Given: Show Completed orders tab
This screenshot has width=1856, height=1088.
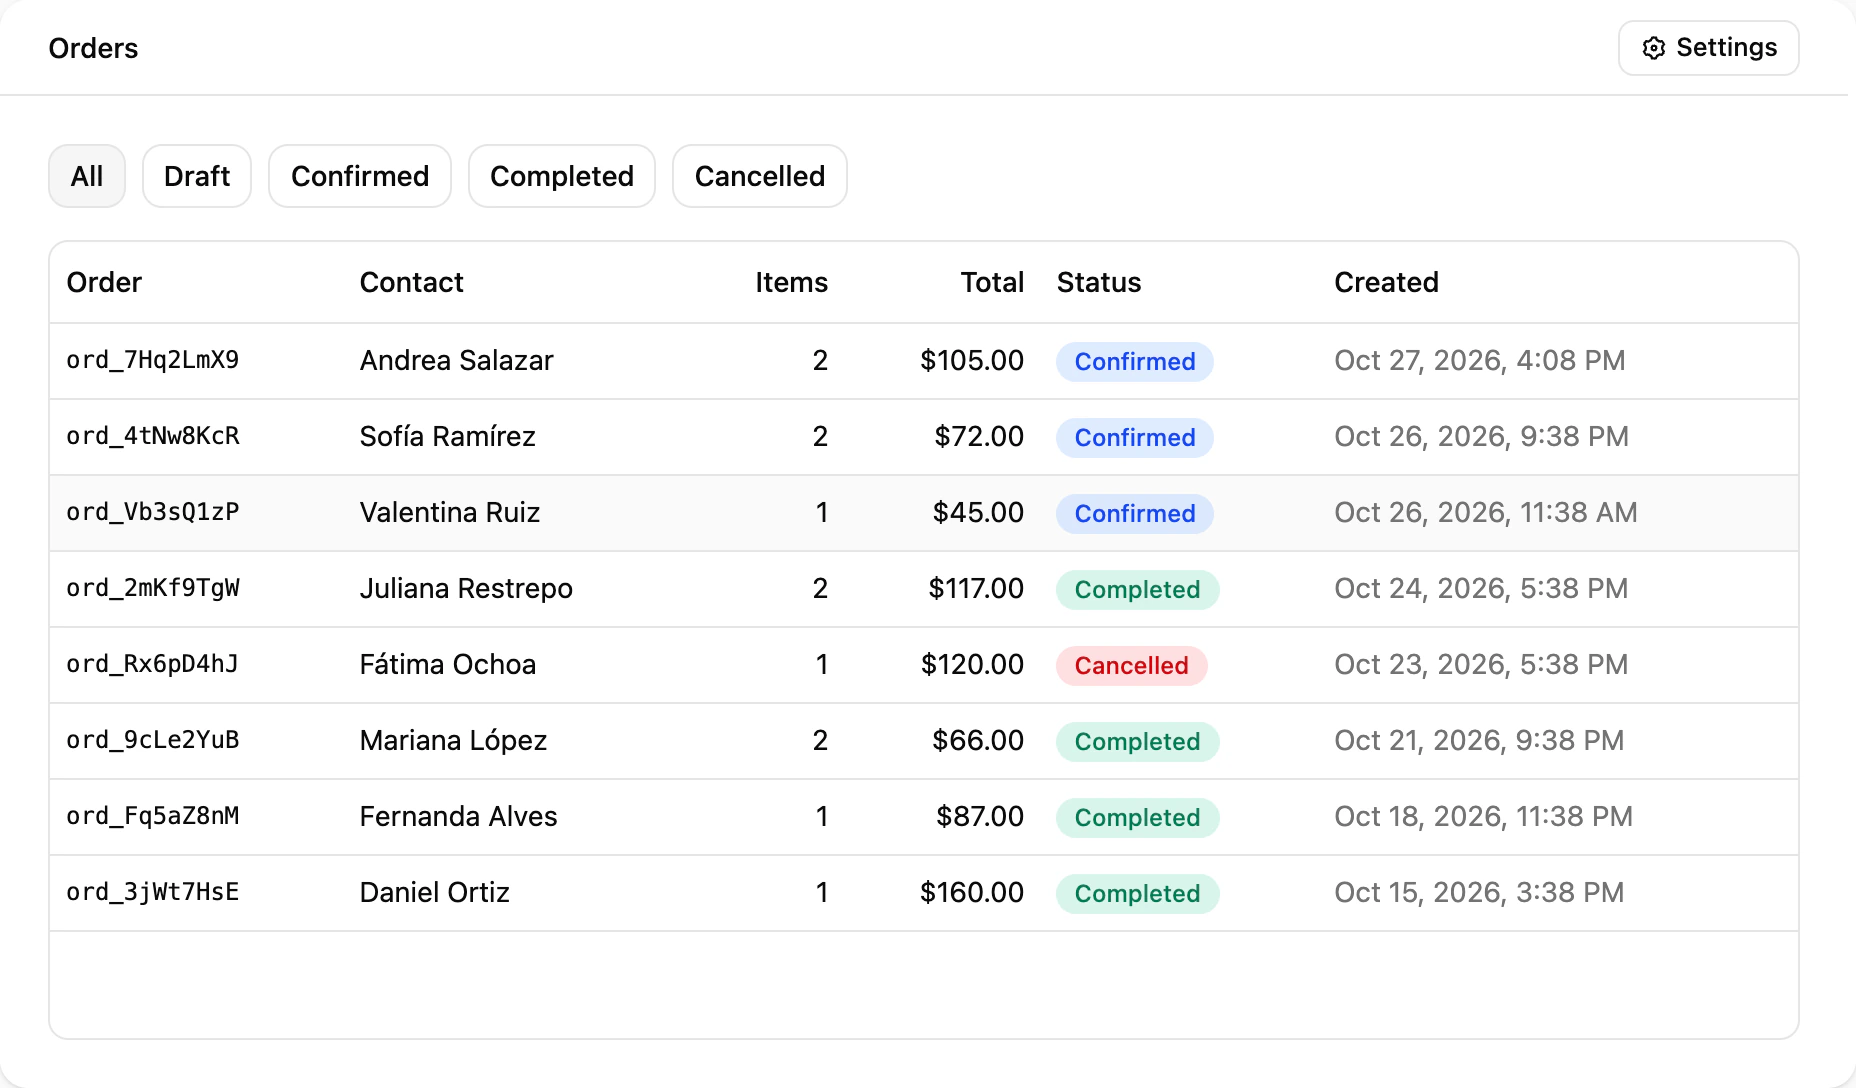Looking at the screenshot, I should pos(562,176).
